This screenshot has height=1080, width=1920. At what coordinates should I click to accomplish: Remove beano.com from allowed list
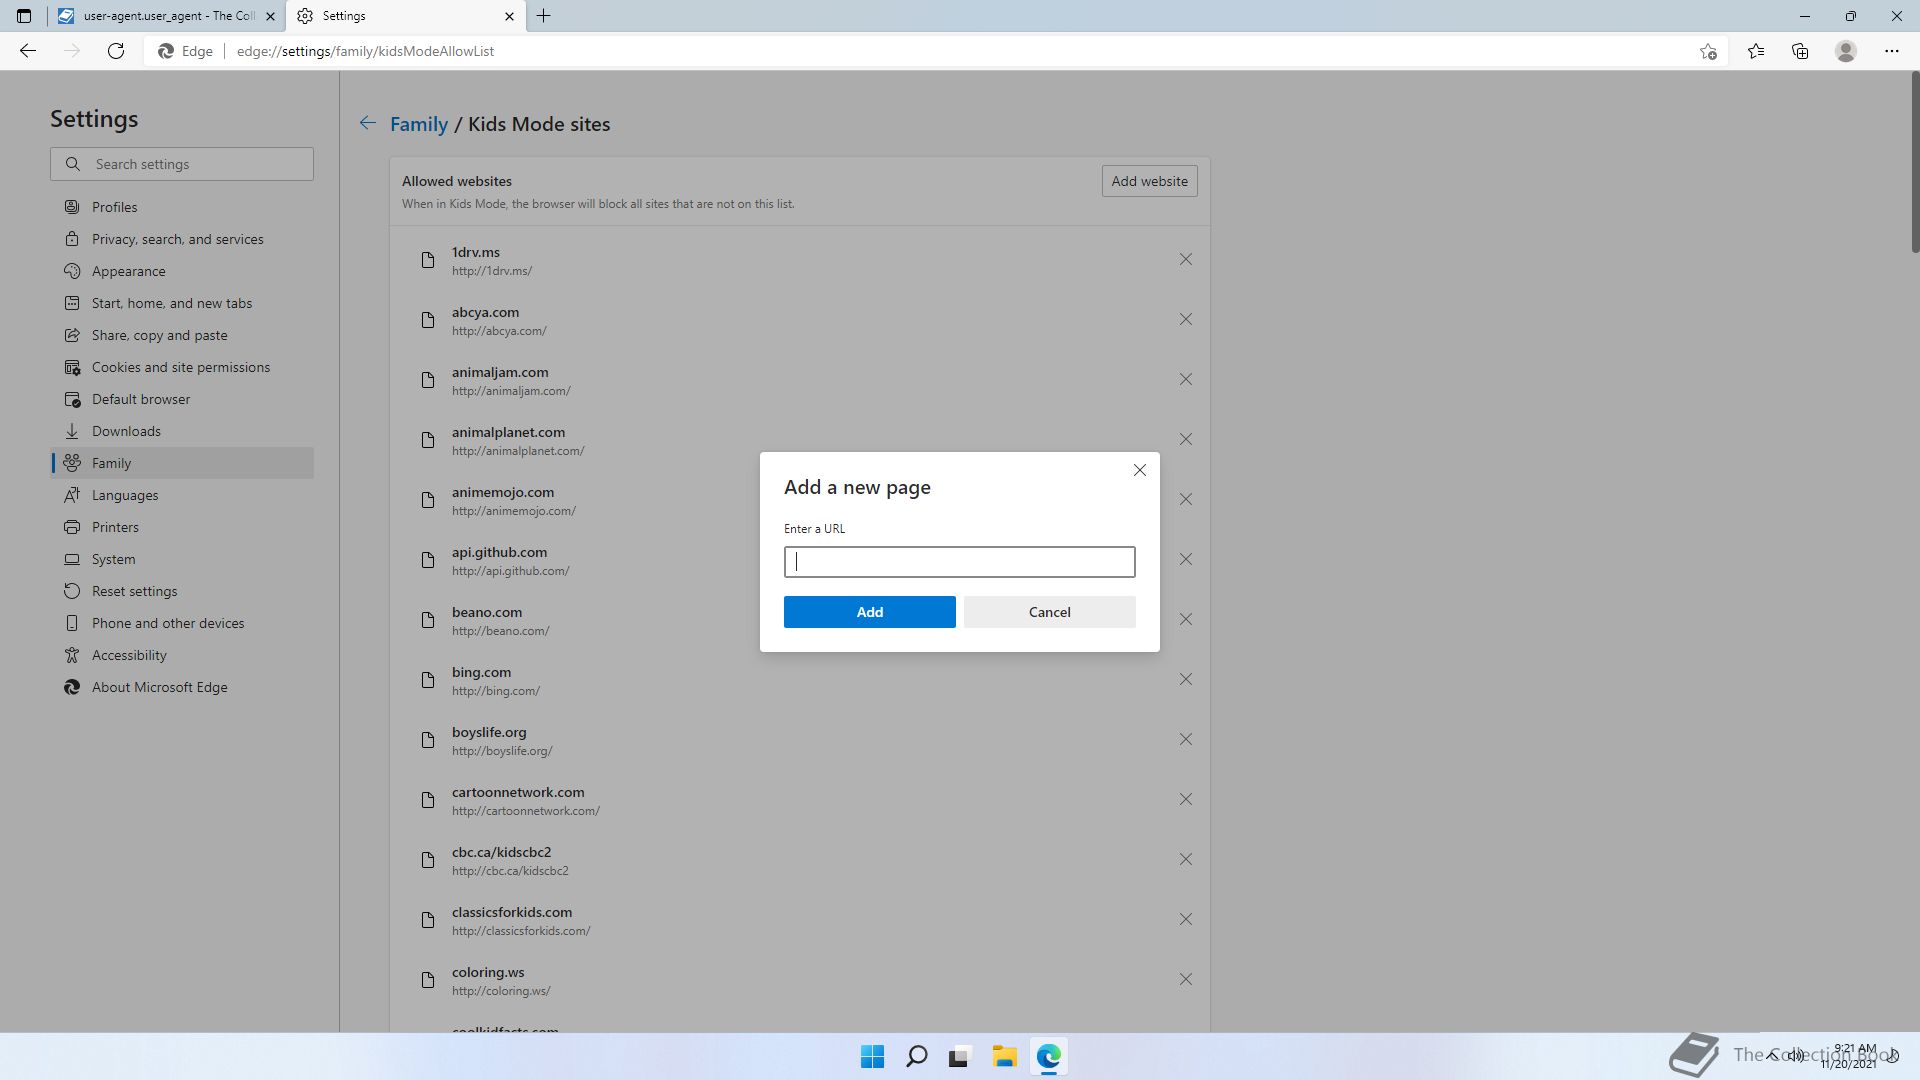[x=1185, y=620]
